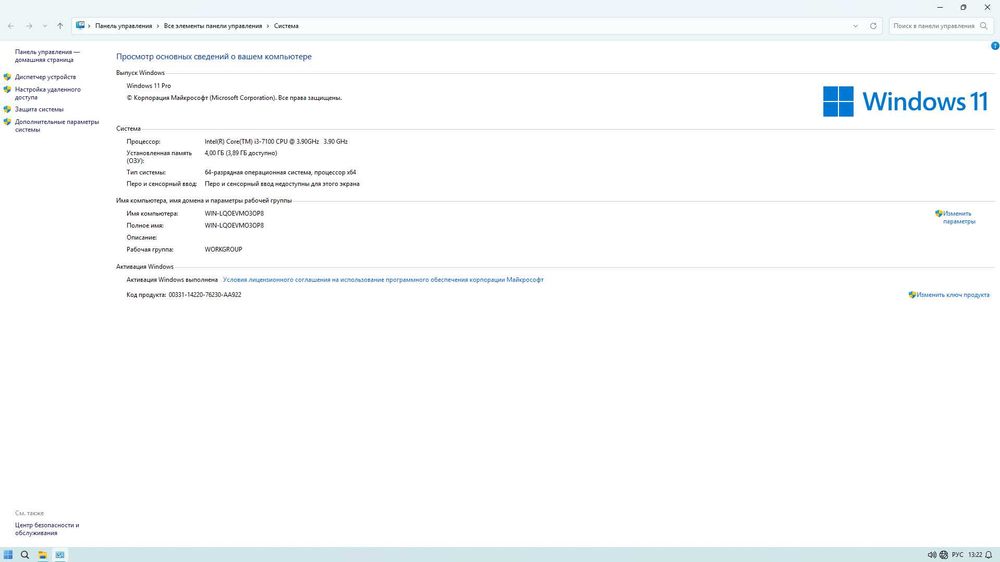Viewport: 1000px width, 562px height.
Task: Go back with the Back arrow
Action: 11,26
